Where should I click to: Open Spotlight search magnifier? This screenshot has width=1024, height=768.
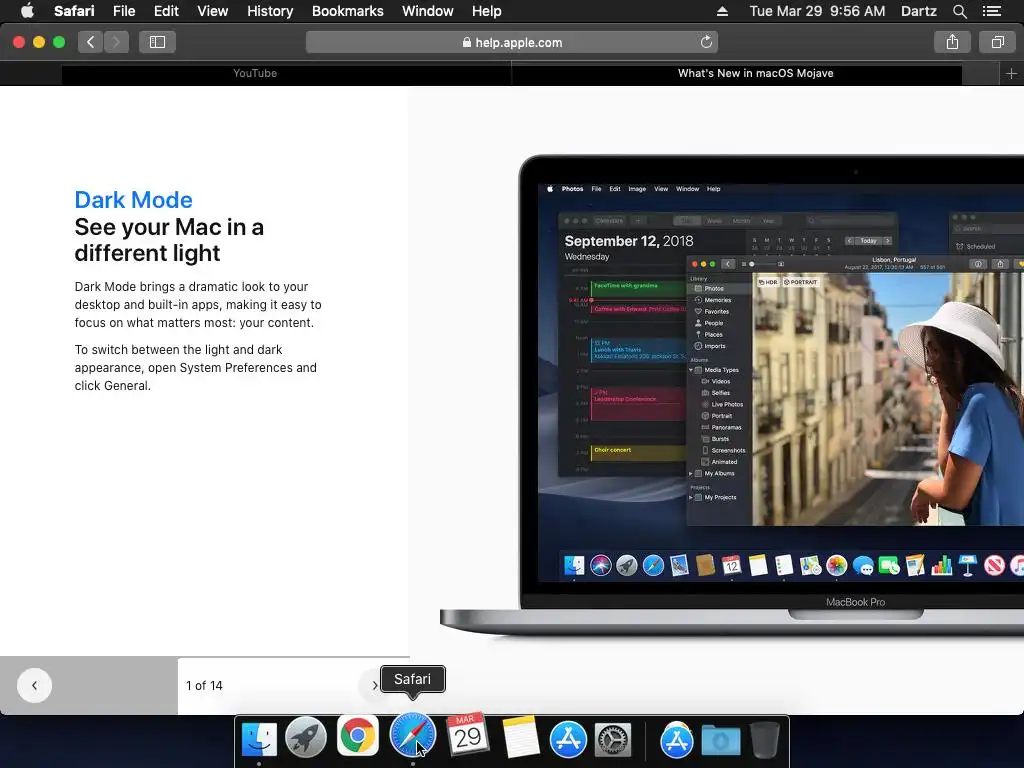point(959,11)
